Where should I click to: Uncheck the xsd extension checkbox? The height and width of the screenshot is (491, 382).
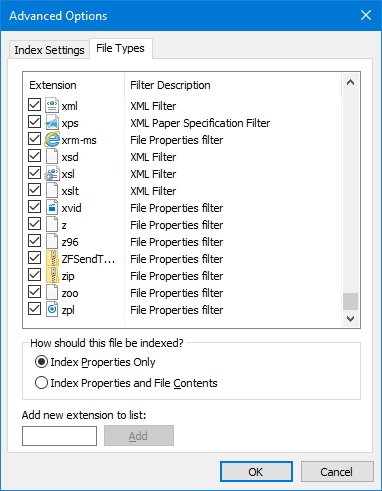point(34,156)
